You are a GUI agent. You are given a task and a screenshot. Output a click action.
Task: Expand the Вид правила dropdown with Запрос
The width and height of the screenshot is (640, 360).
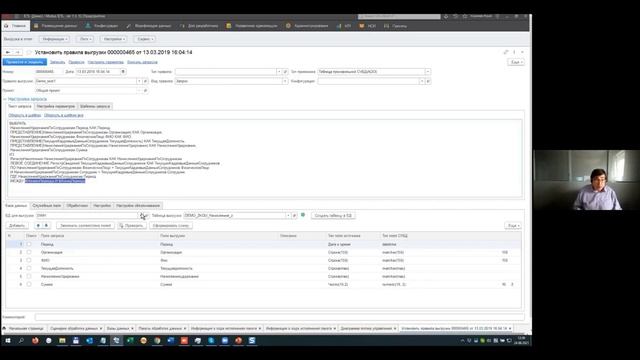284,81
